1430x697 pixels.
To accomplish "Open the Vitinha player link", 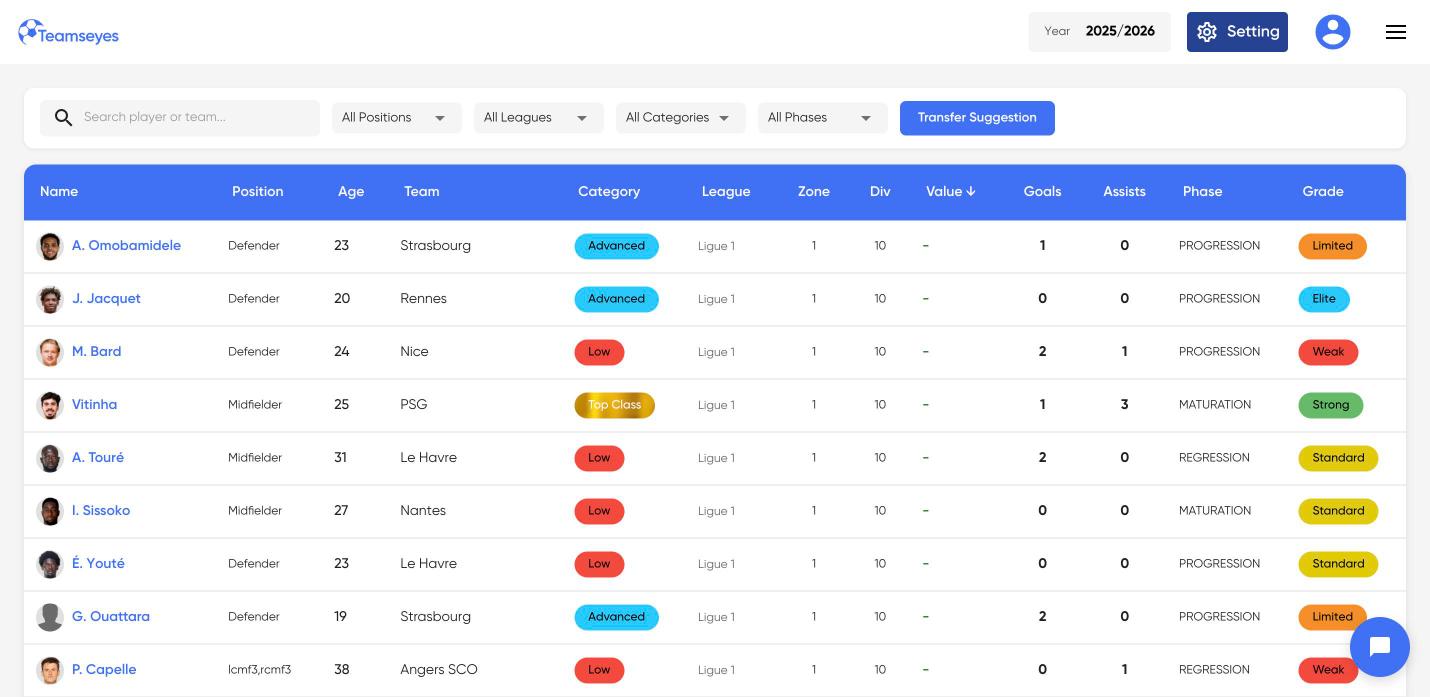I will point(94,405).
